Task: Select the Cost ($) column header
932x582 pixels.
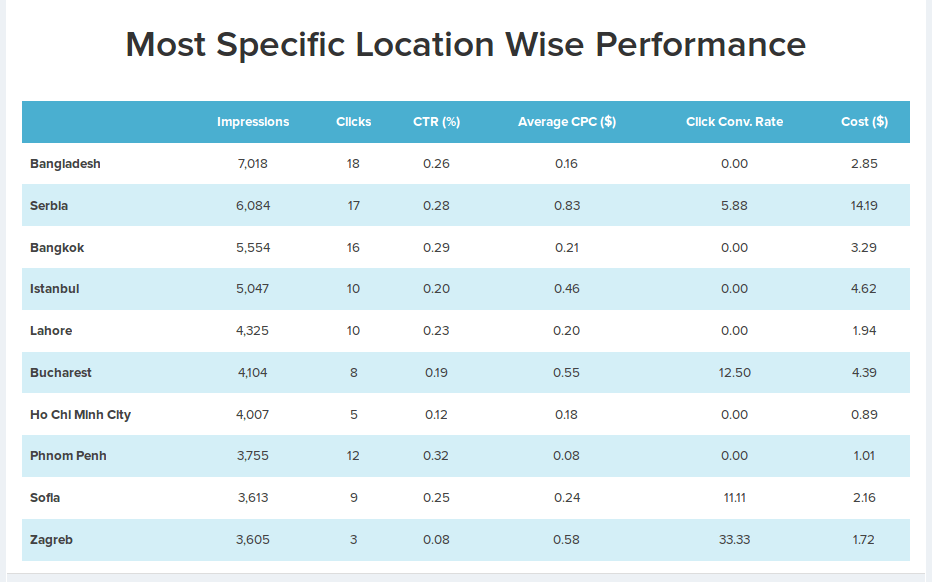Action: pos(864,122)
